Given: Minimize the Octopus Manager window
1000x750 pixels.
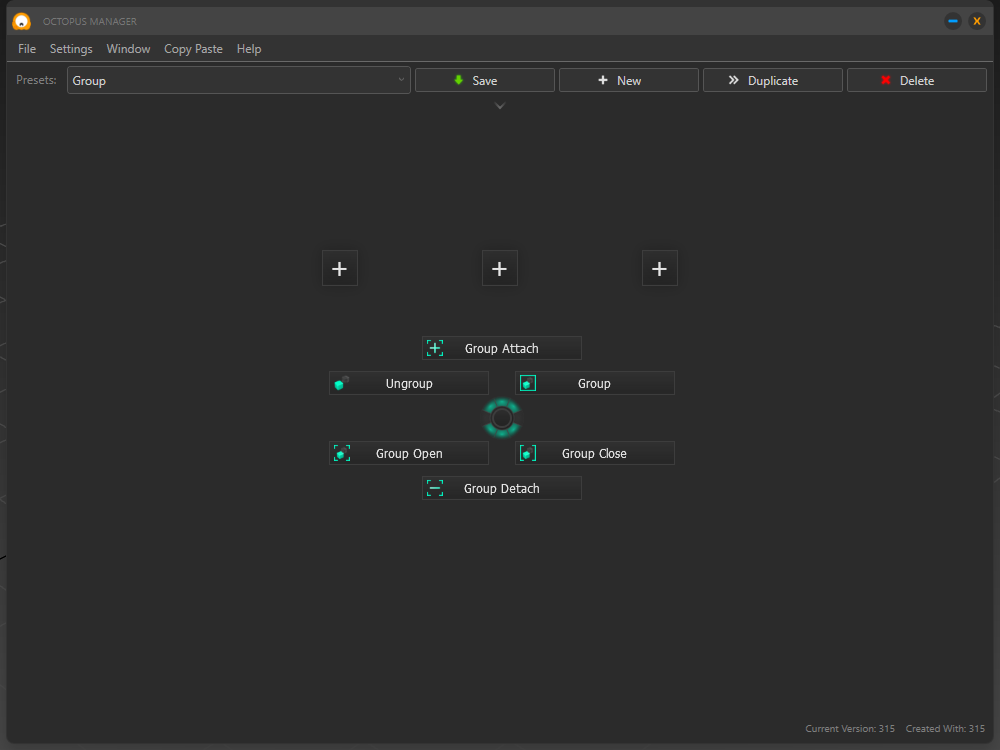Looking at the screenshot, I should tap(953, 21).
